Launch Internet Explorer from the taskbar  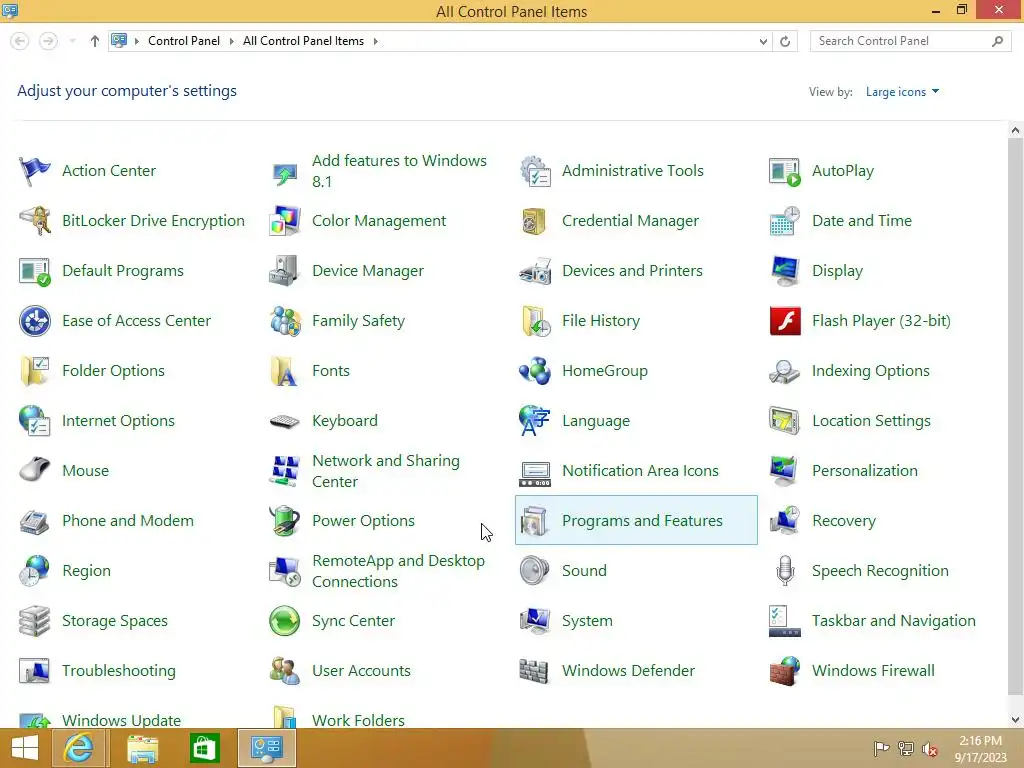point(78,748)
